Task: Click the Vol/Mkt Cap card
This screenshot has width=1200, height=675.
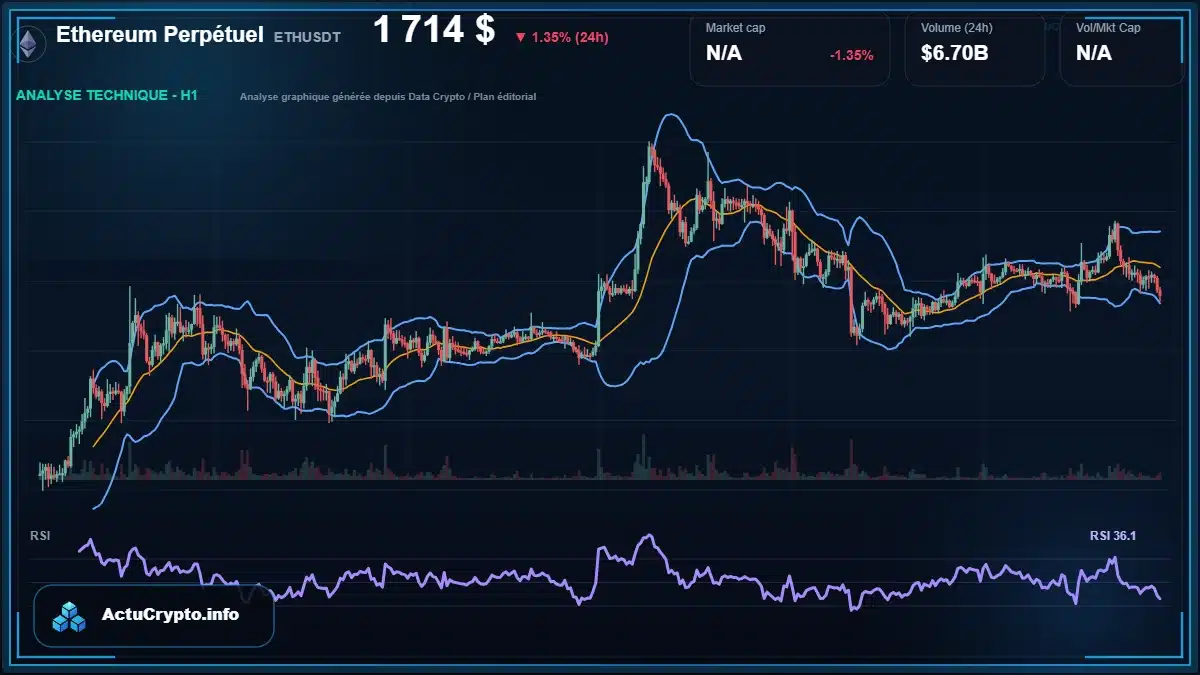Action: pyautogui.click(x=1122, y=49)
